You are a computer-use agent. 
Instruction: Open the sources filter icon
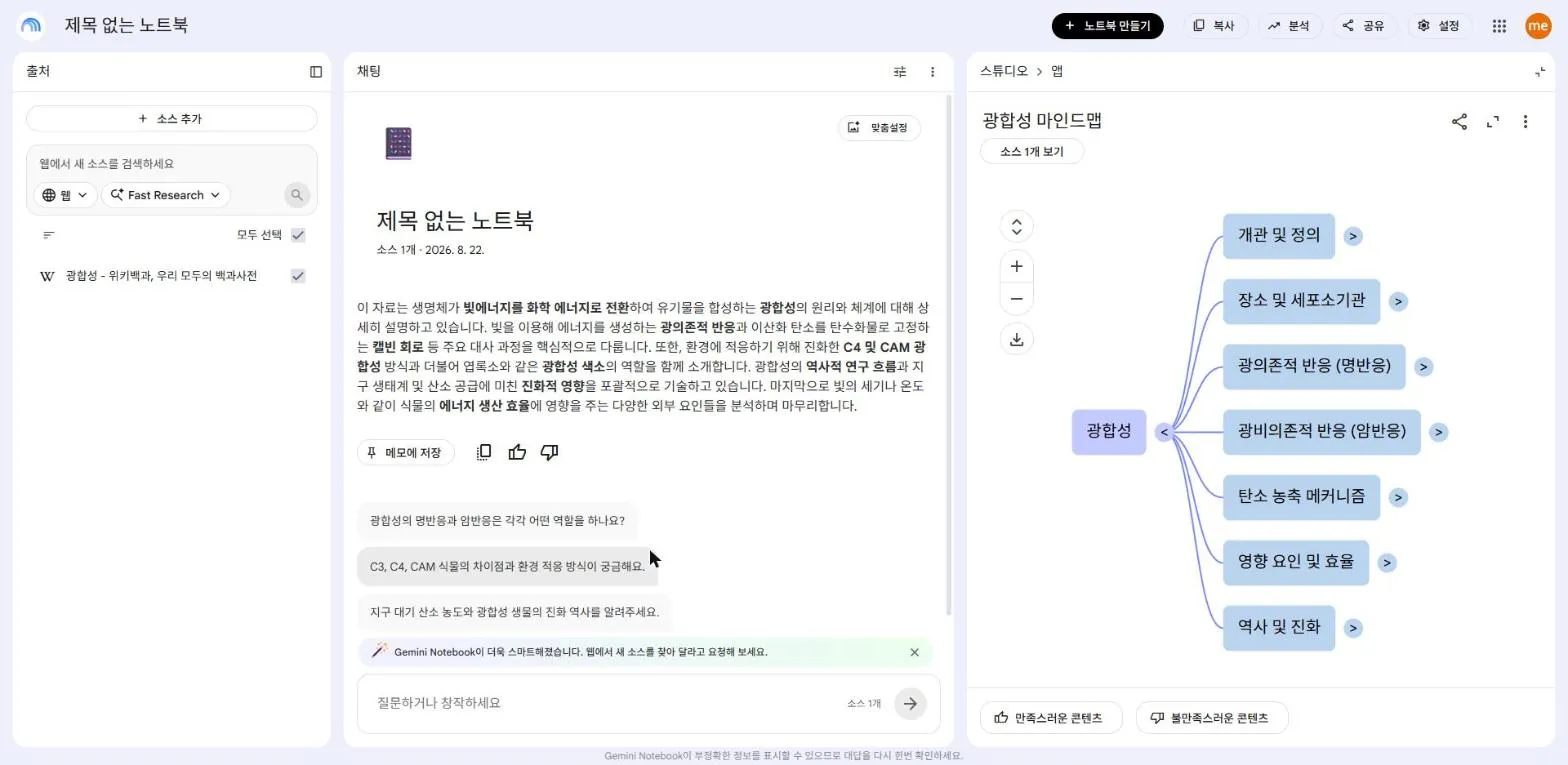tap(49, 235)
